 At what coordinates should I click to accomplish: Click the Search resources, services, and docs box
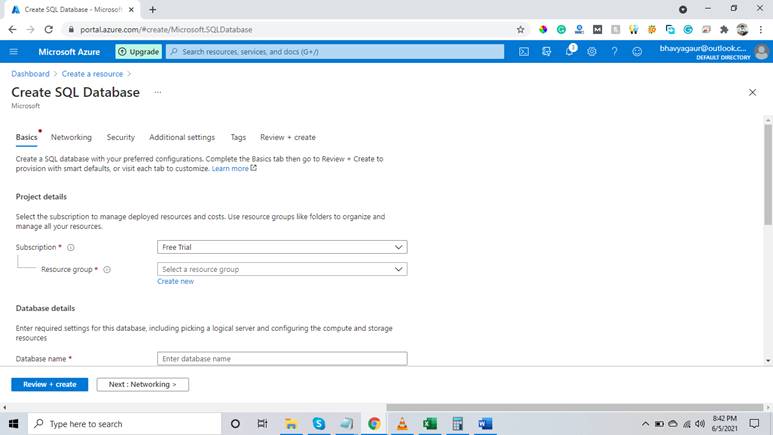335,52
